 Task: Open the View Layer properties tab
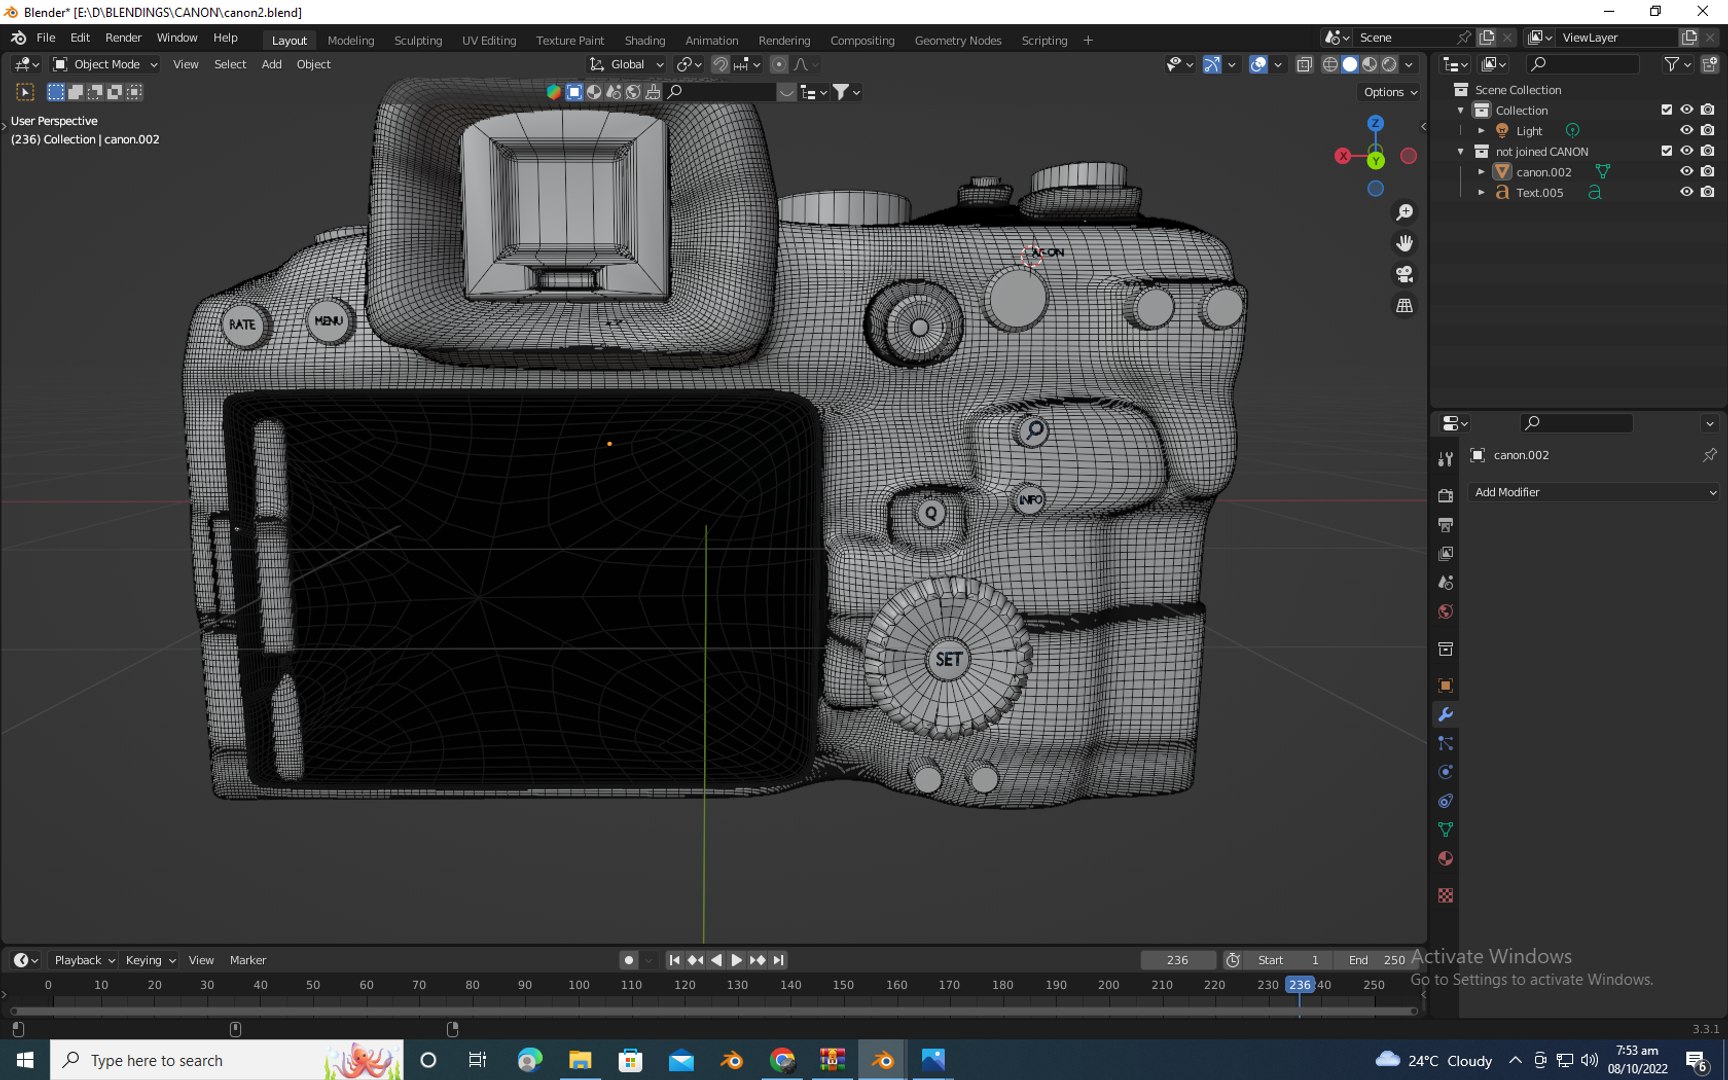(x=1445, y=553)
